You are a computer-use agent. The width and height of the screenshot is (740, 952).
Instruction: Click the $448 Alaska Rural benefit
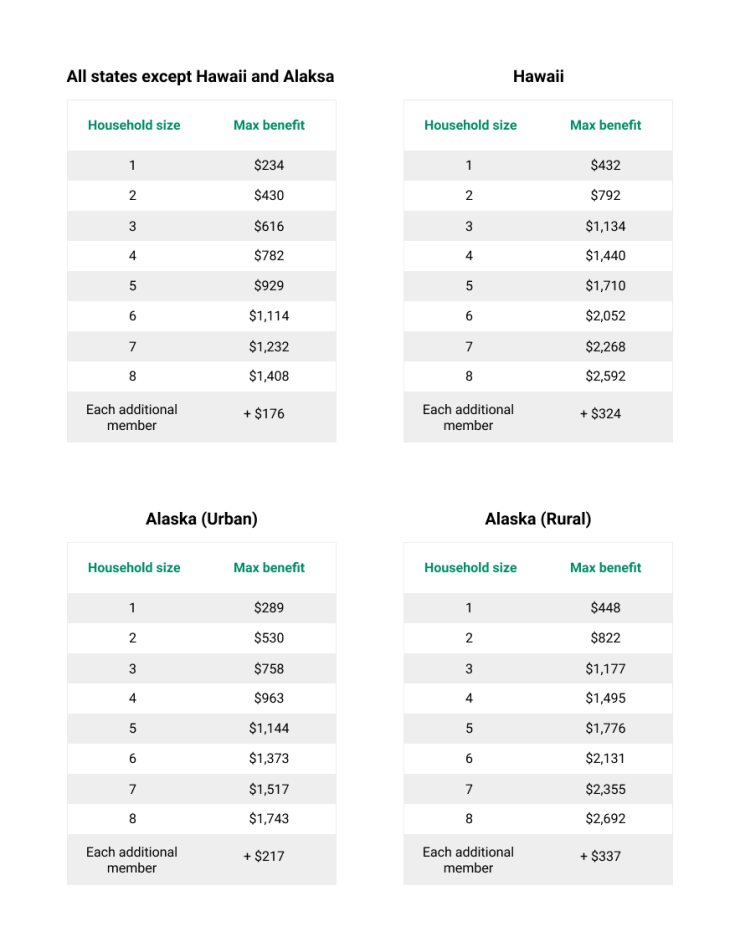click(x=605, y=607)
